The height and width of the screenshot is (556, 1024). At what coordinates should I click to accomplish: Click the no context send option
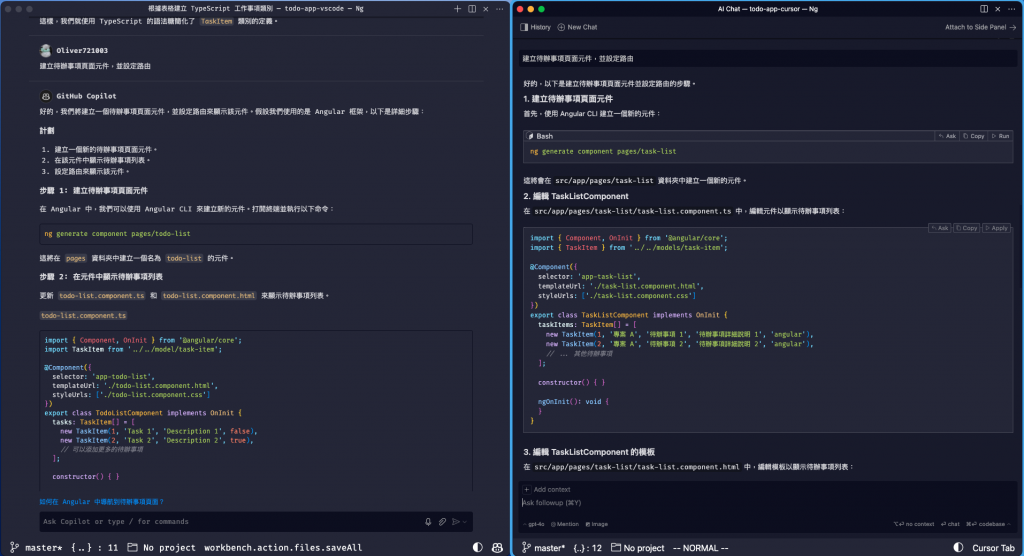(x=914, y=524)
